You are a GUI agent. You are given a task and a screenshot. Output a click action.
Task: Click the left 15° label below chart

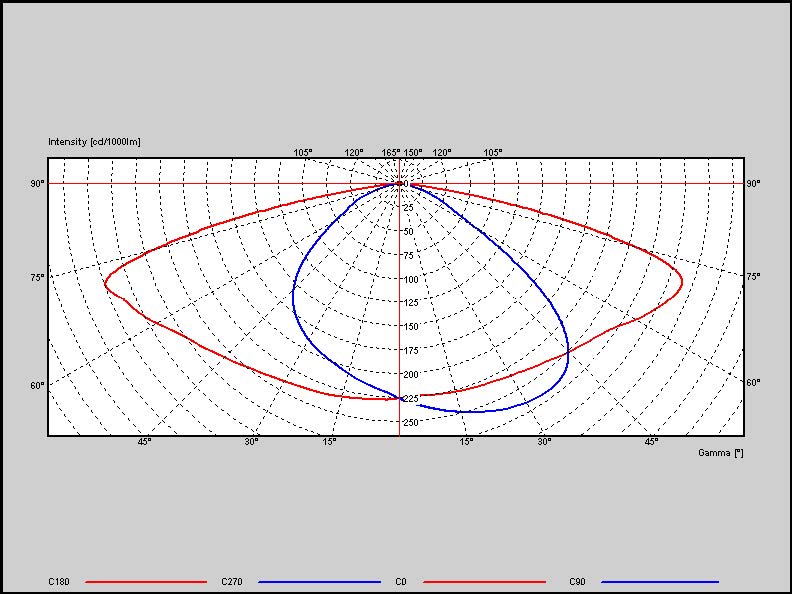(329, 442)
